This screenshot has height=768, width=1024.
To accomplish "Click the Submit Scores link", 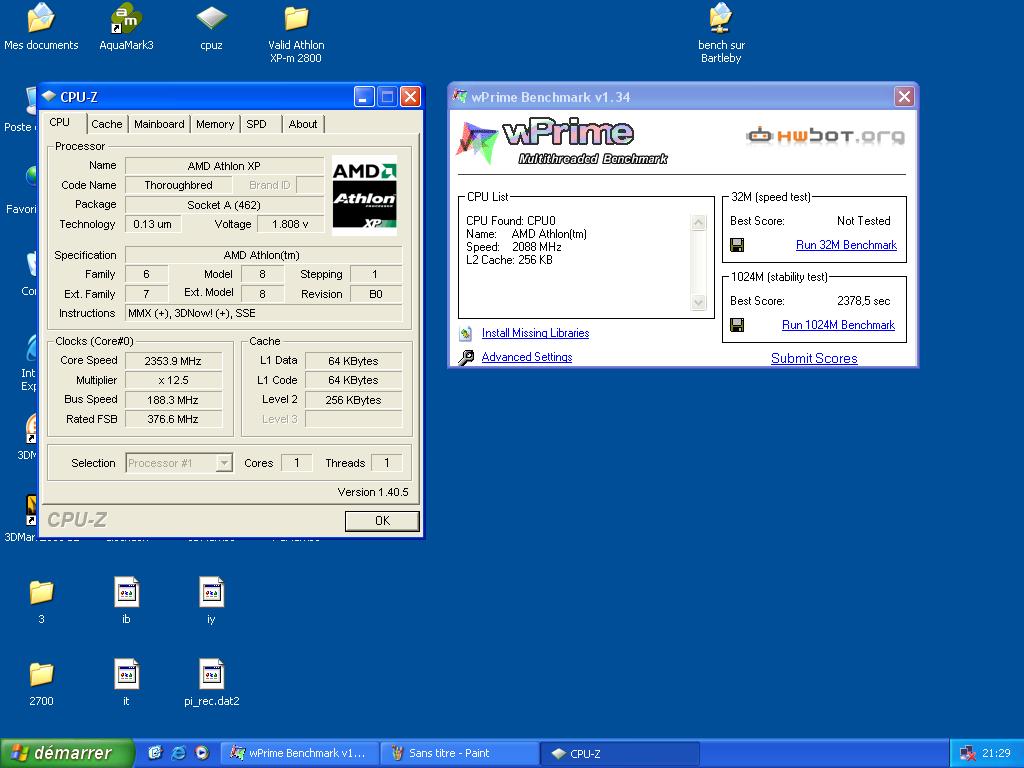I will click(814, 358).
